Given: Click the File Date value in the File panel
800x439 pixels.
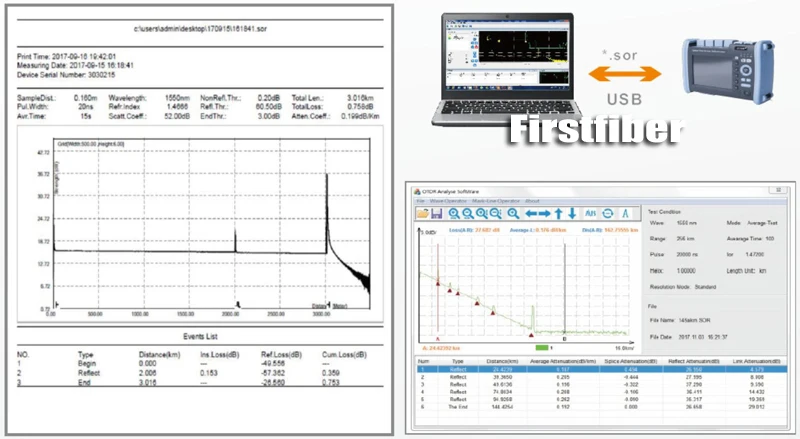Looking at the screenshot, I should (703, 337).
